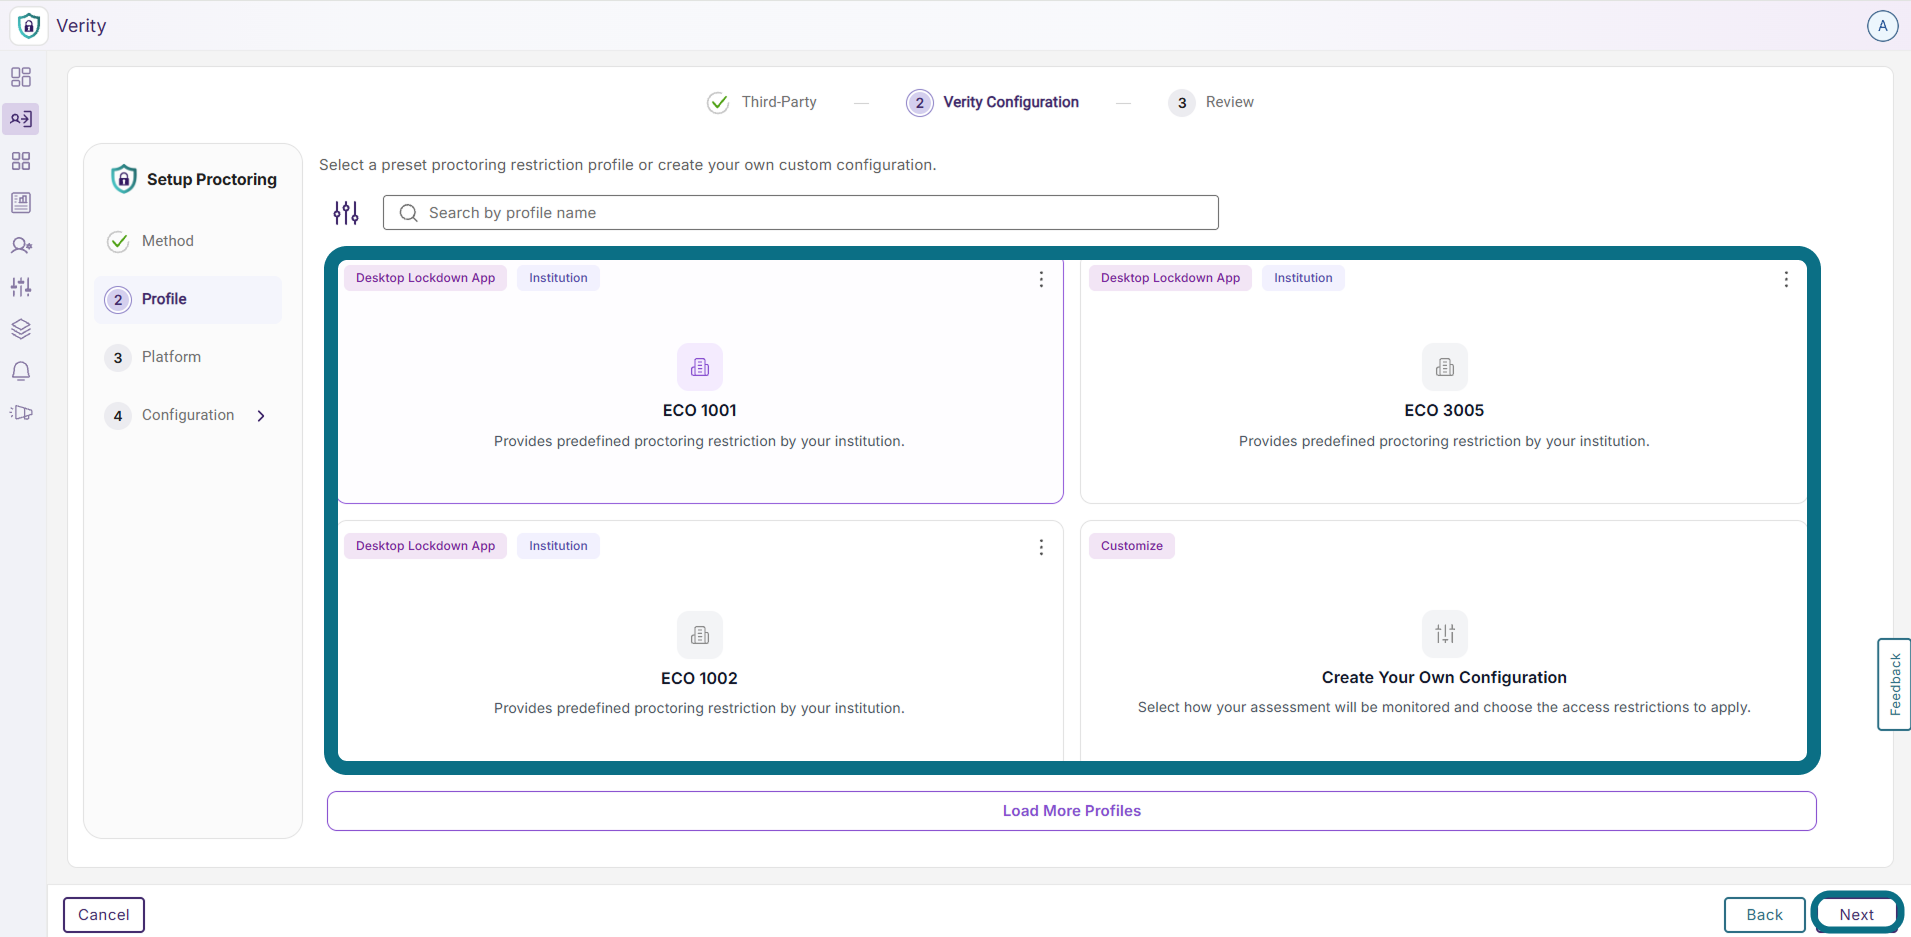Viewport: 1911px width, 937px height.
Task: Open the user avatar A menu
Action: pyautogui.click(x=1882, y=26)
